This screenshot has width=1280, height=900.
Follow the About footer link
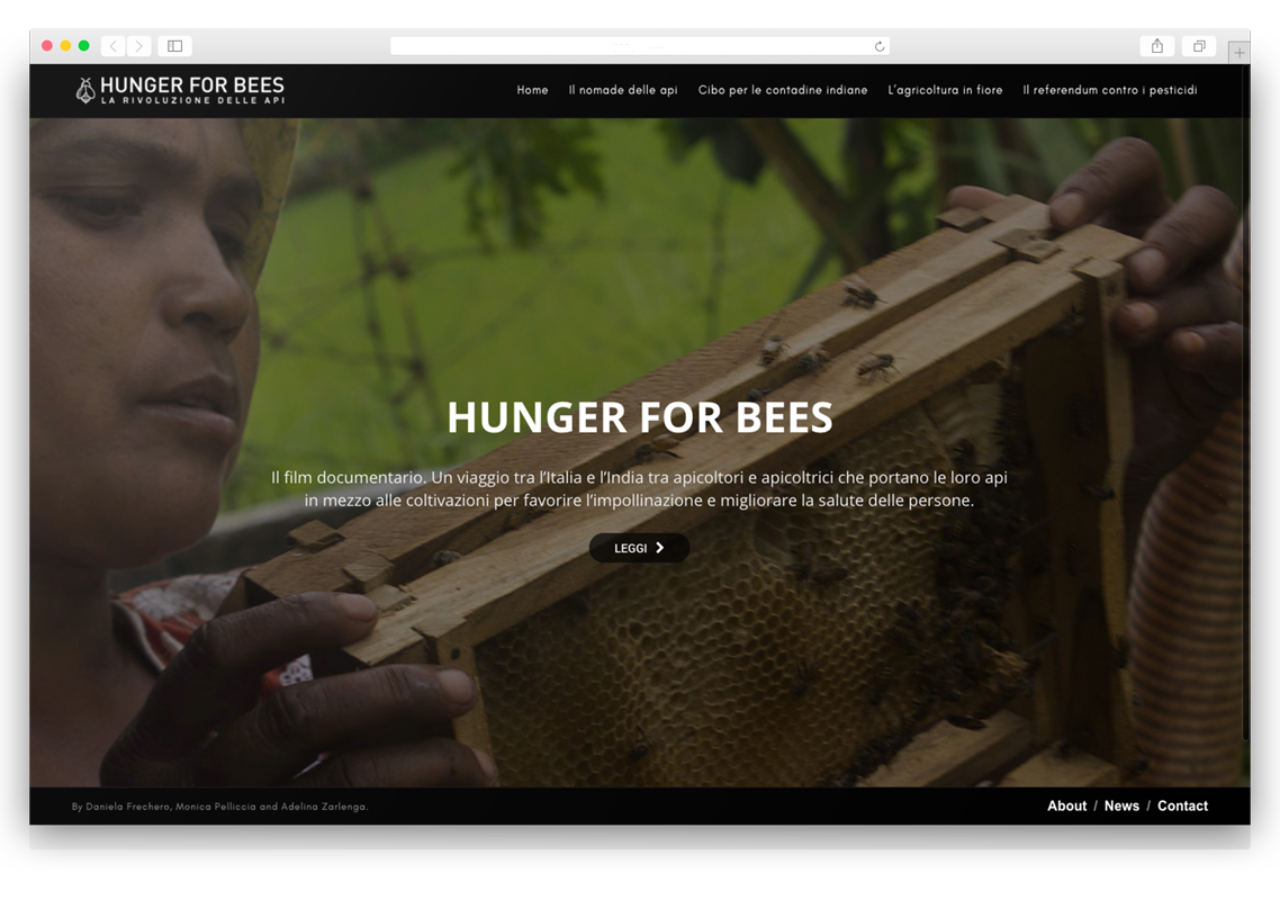pos(1067,806)
